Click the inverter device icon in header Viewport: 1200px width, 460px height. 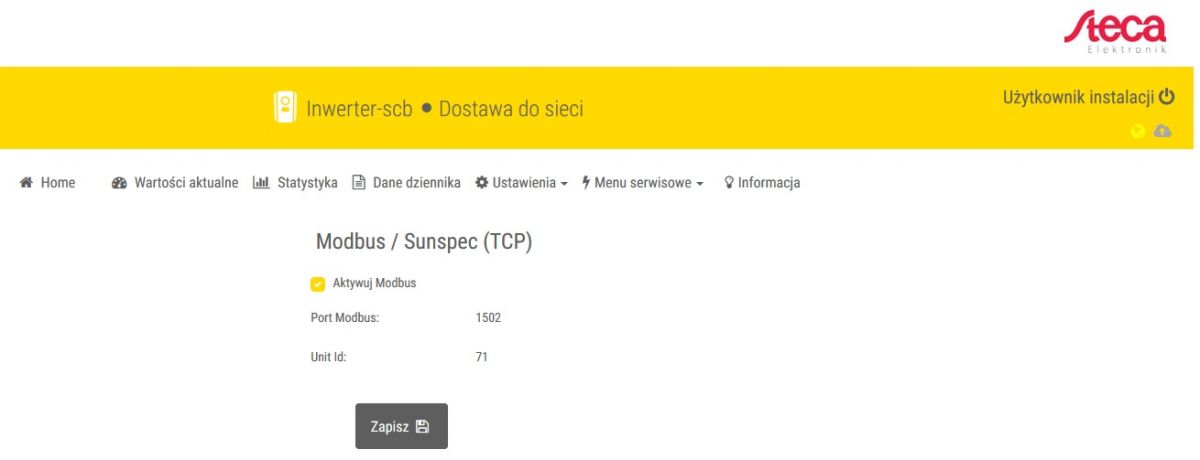tap(285, 108)
